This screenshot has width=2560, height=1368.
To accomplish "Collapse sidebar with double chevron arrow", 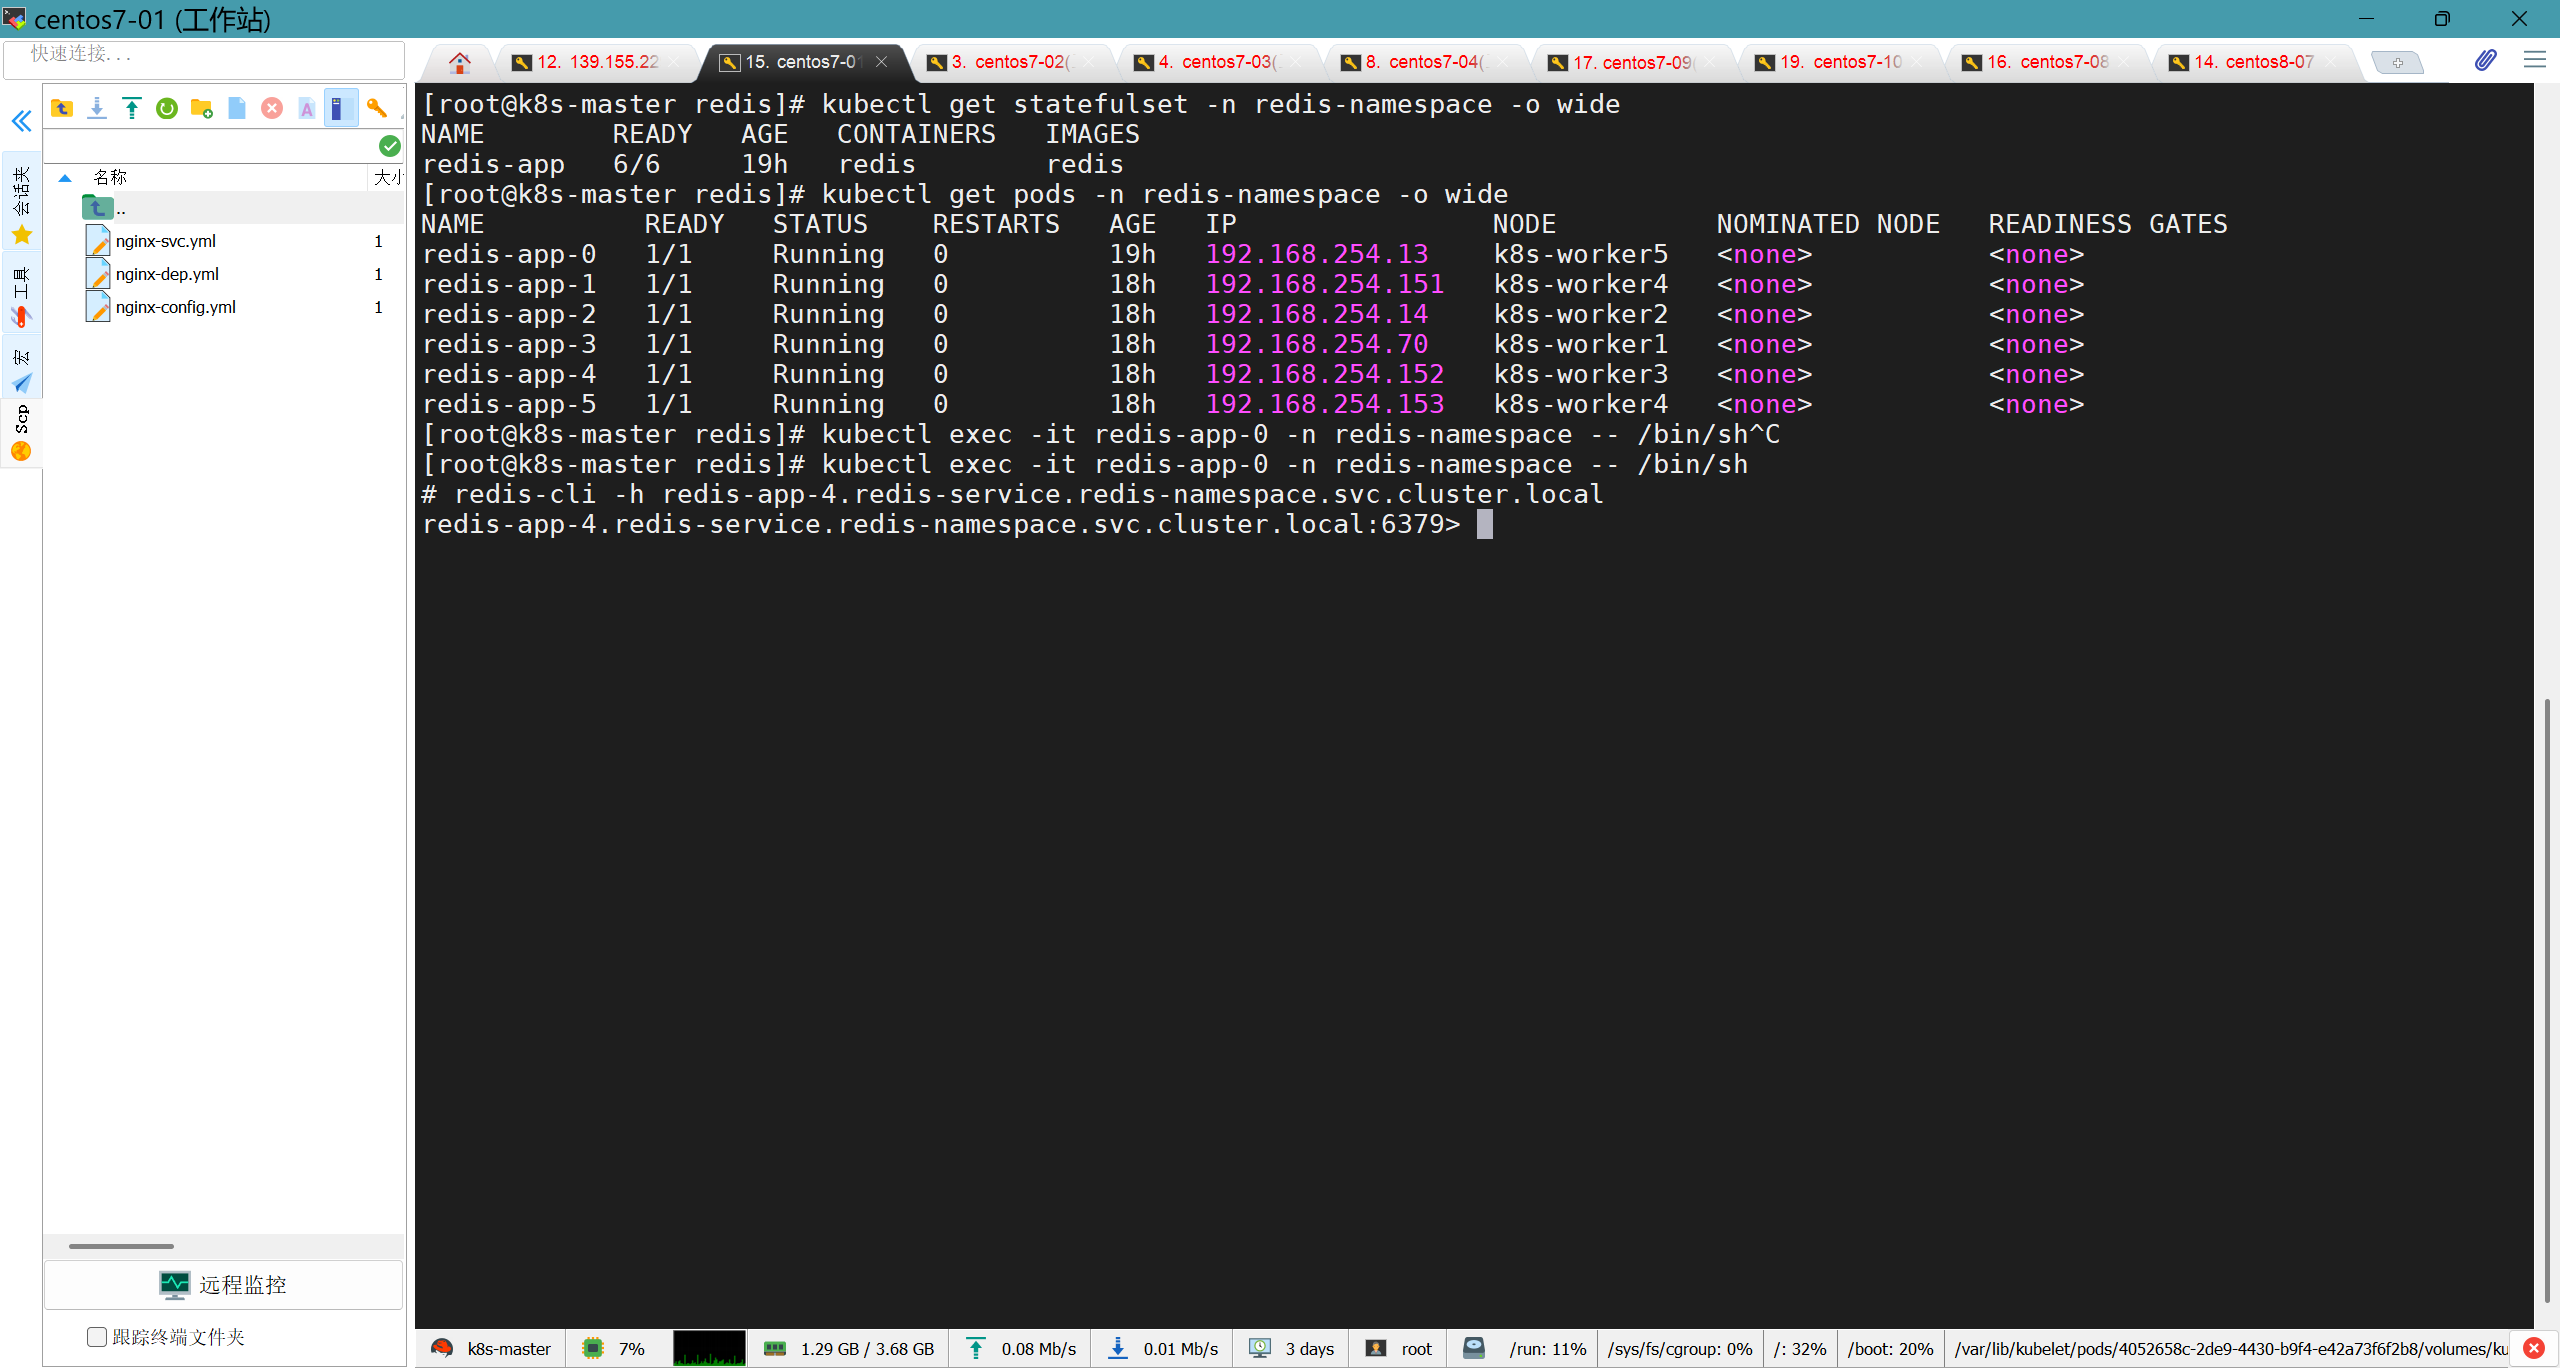I will [22, 121].
